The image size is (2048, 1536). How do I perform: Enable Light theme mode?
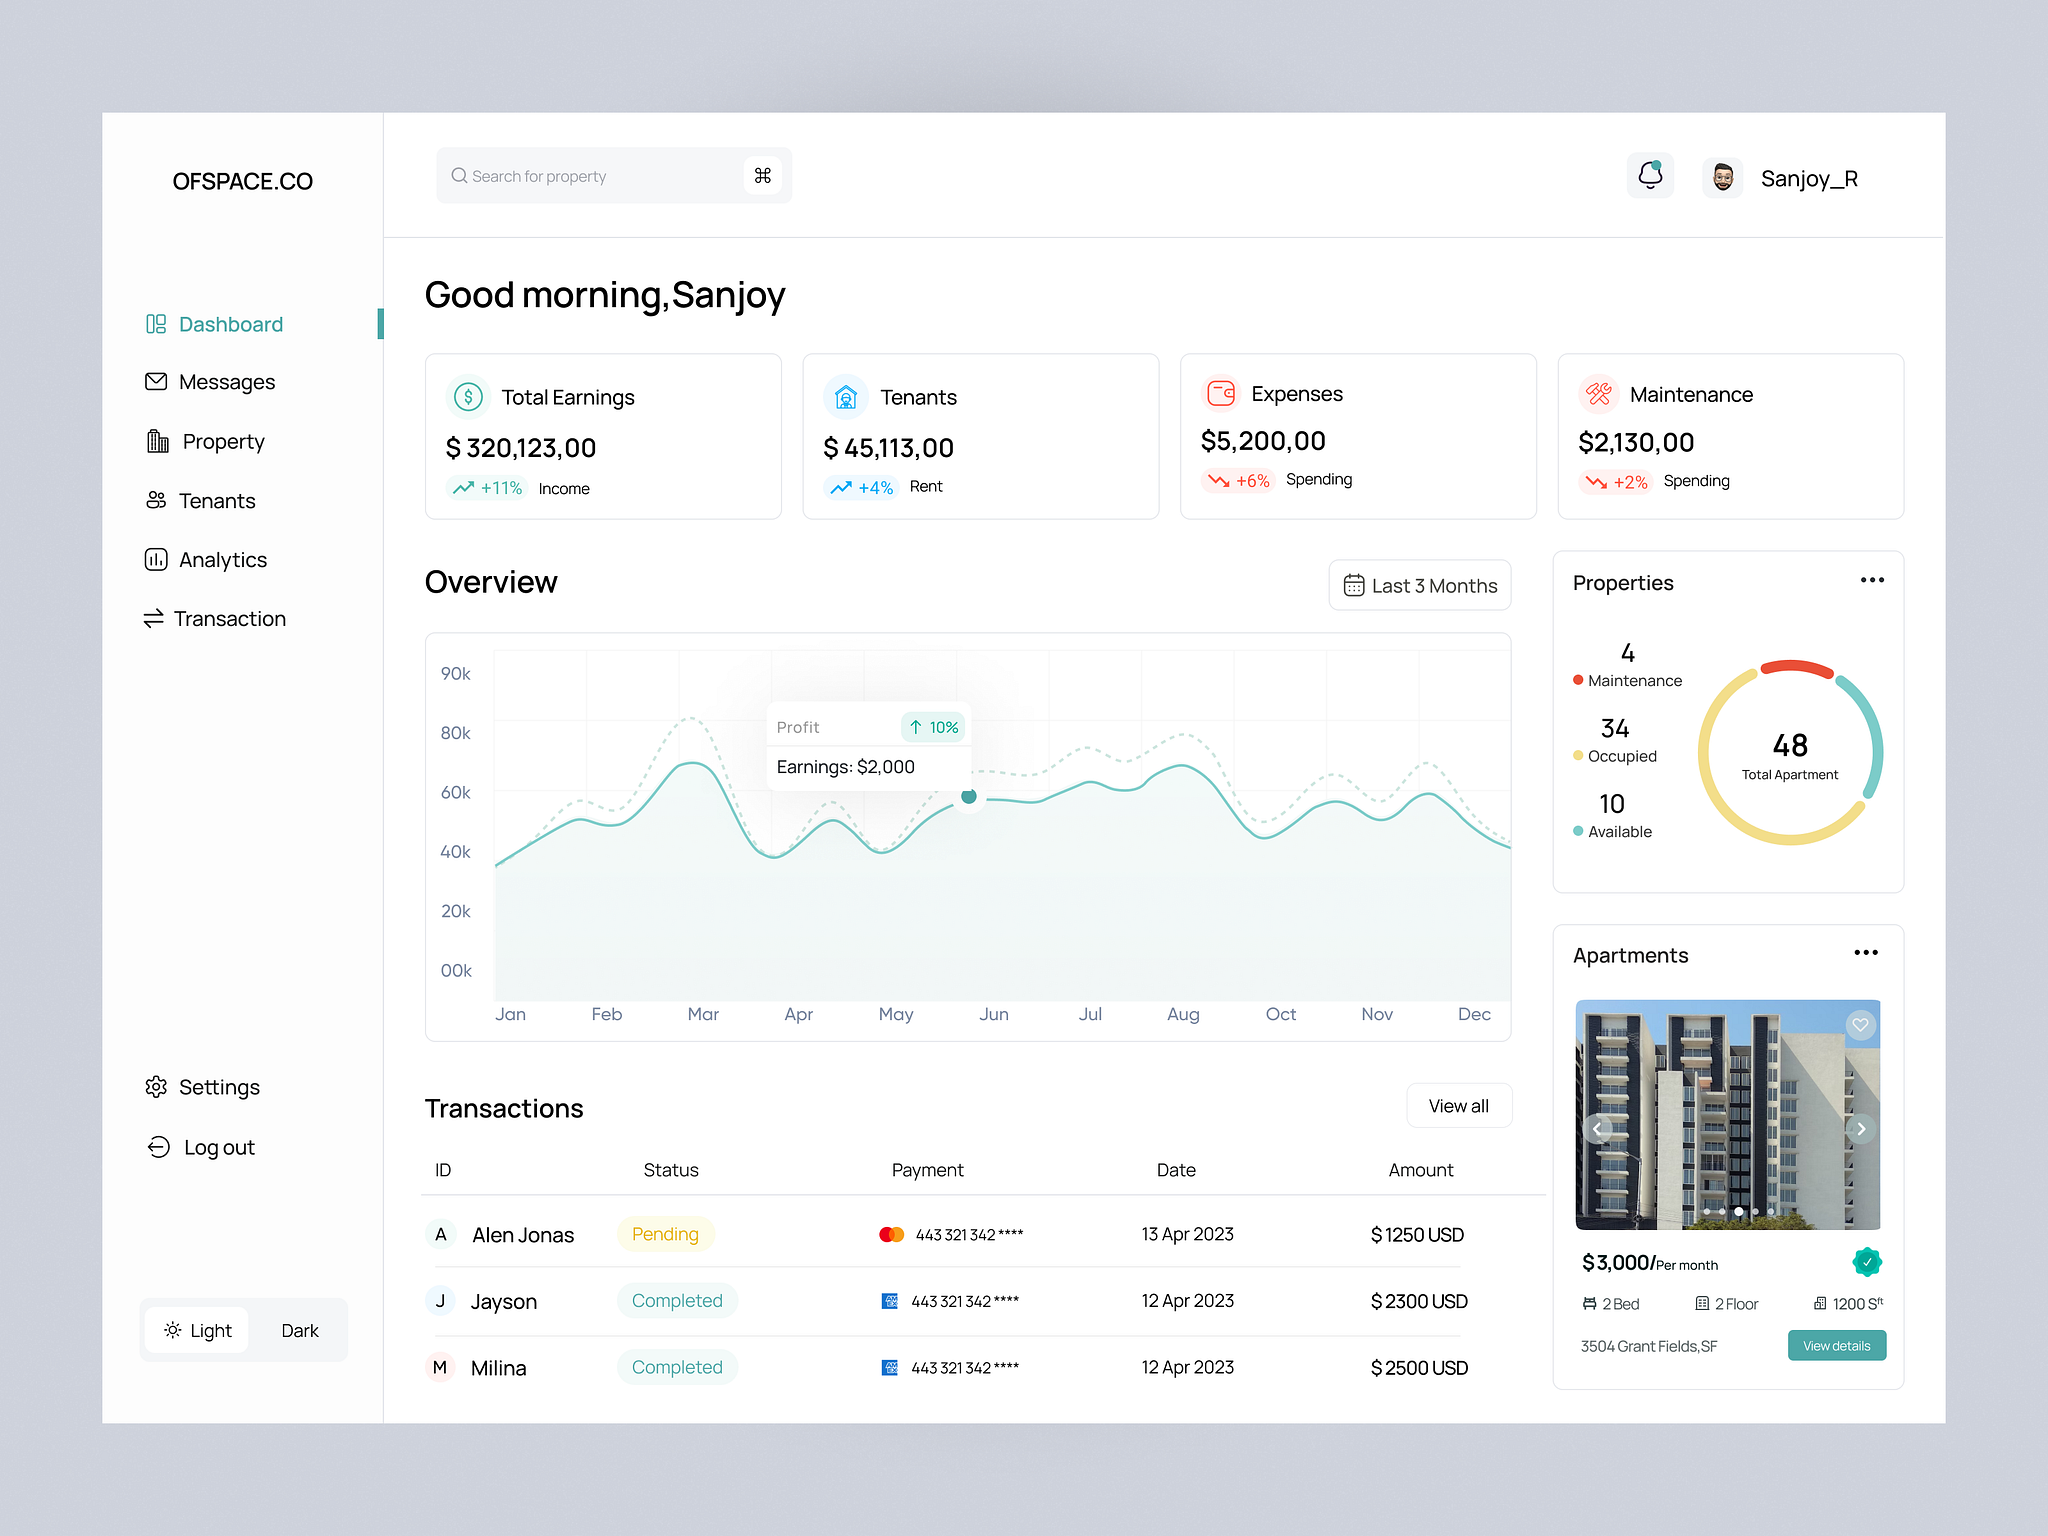click(197, 1330)
